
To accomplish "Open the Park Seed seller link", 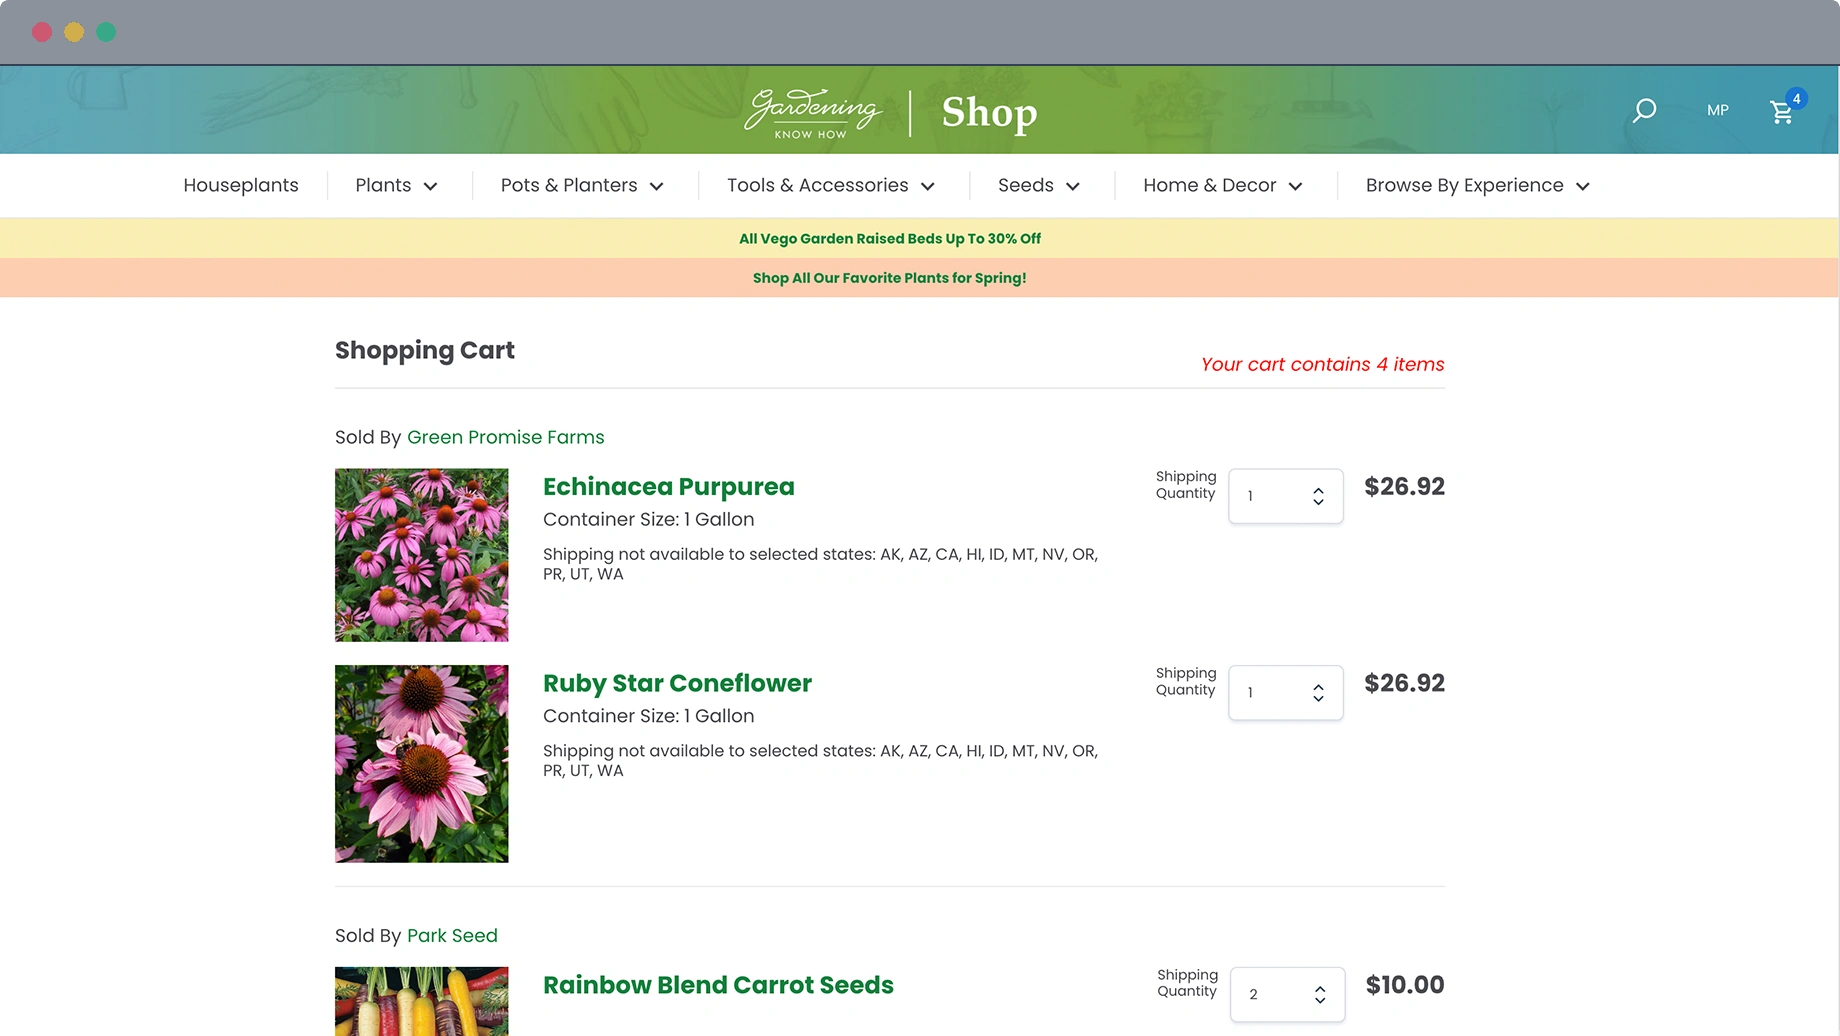I will click(x=452, y=935).
